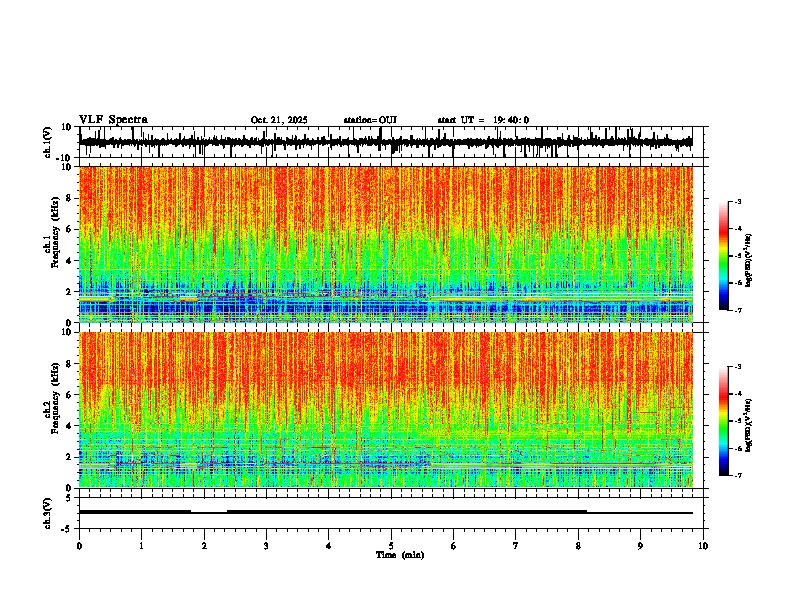Click the "Time (min)" x-axis label
This screenshot has width=792, height=612.
click(400, 555)
